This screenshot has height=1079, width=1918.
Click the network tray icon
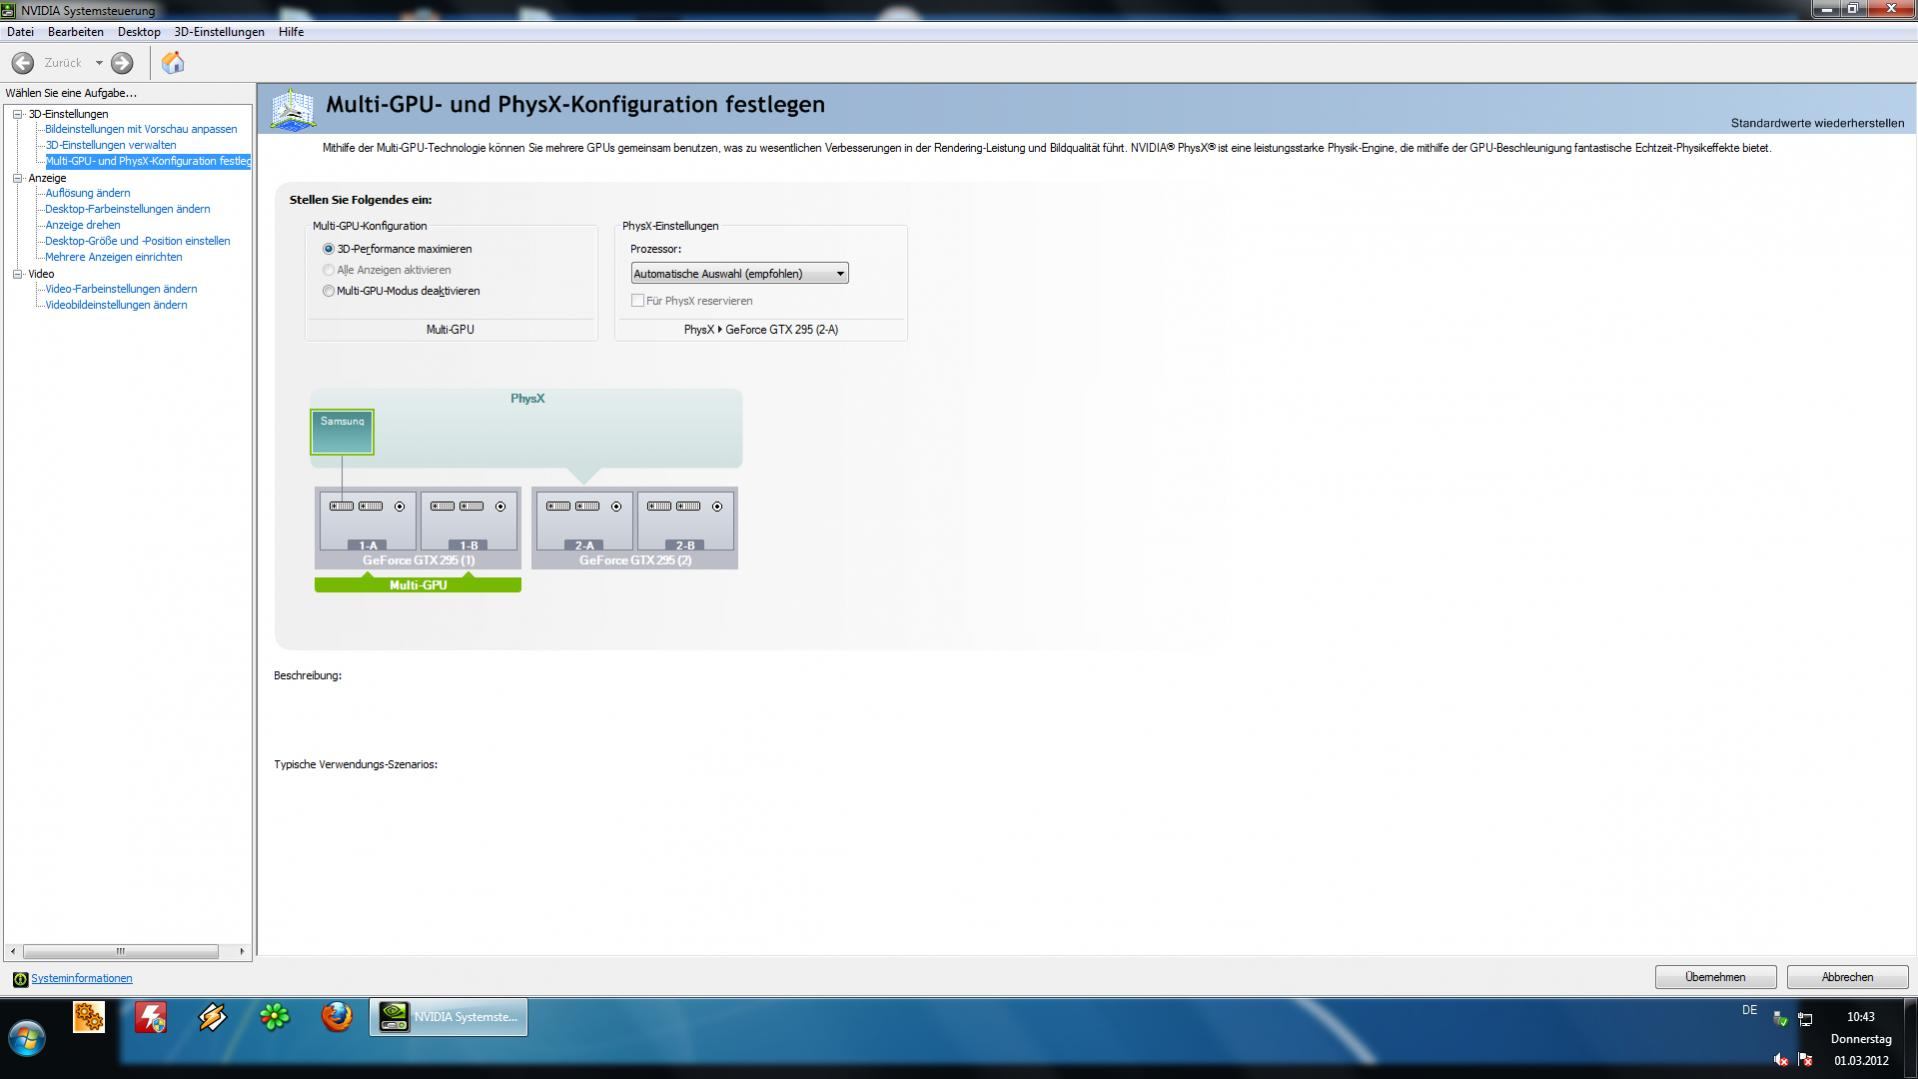point(1805,1020)
